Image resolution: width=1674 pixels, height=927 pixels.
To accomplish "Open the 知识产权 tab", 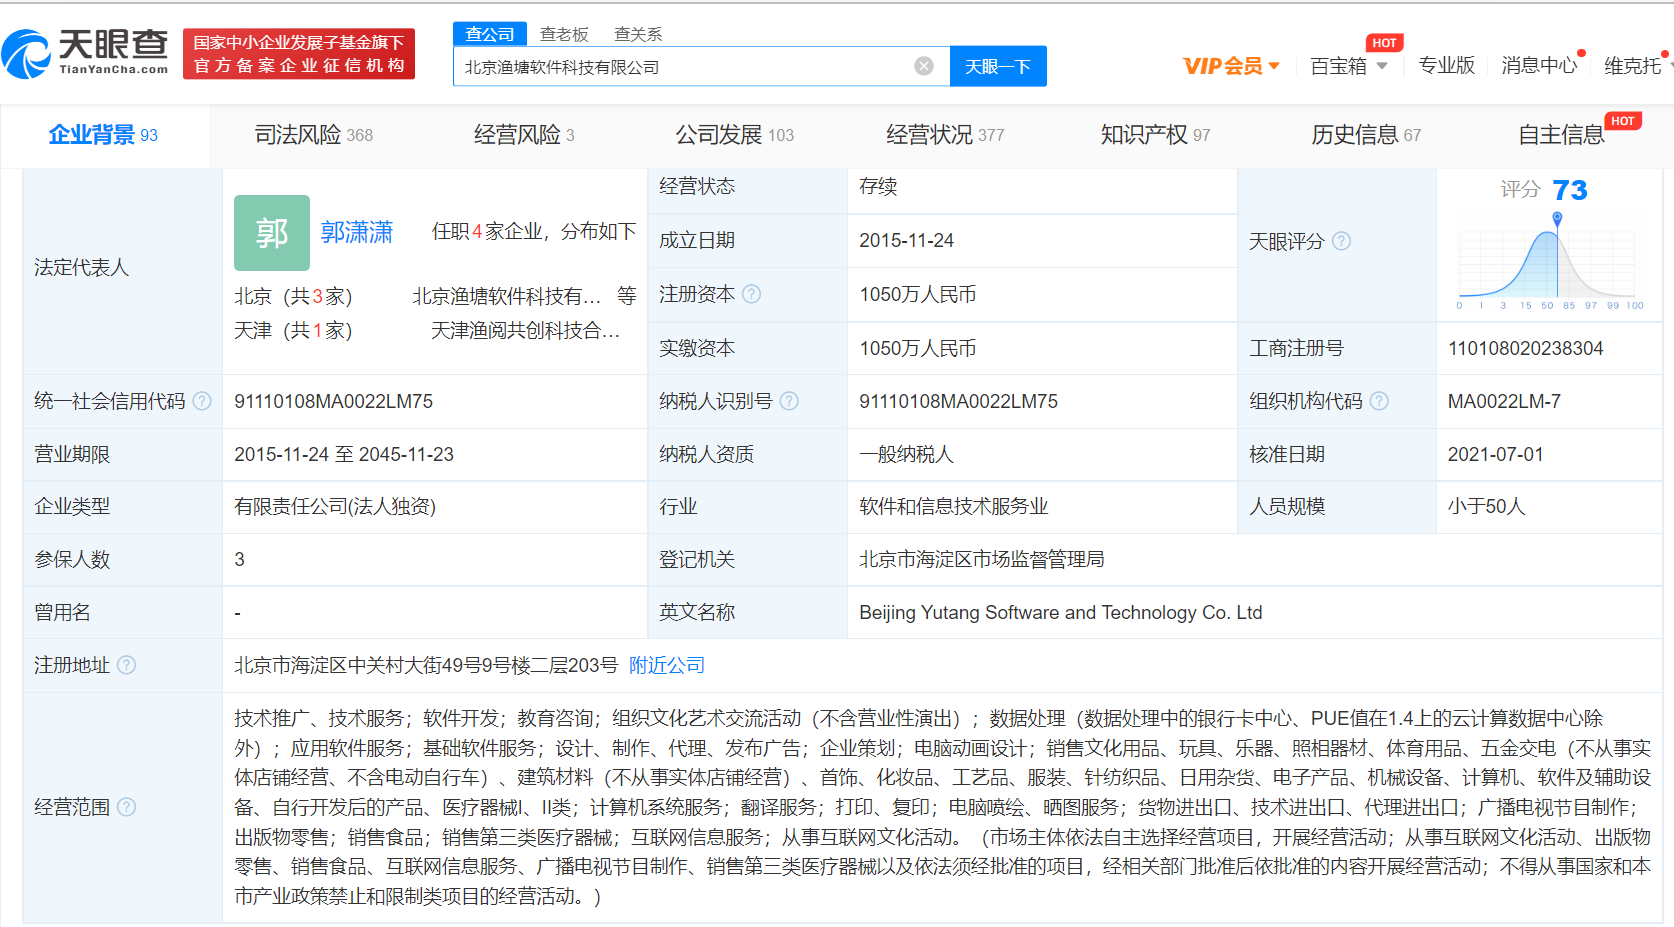I will (1155, 135).
